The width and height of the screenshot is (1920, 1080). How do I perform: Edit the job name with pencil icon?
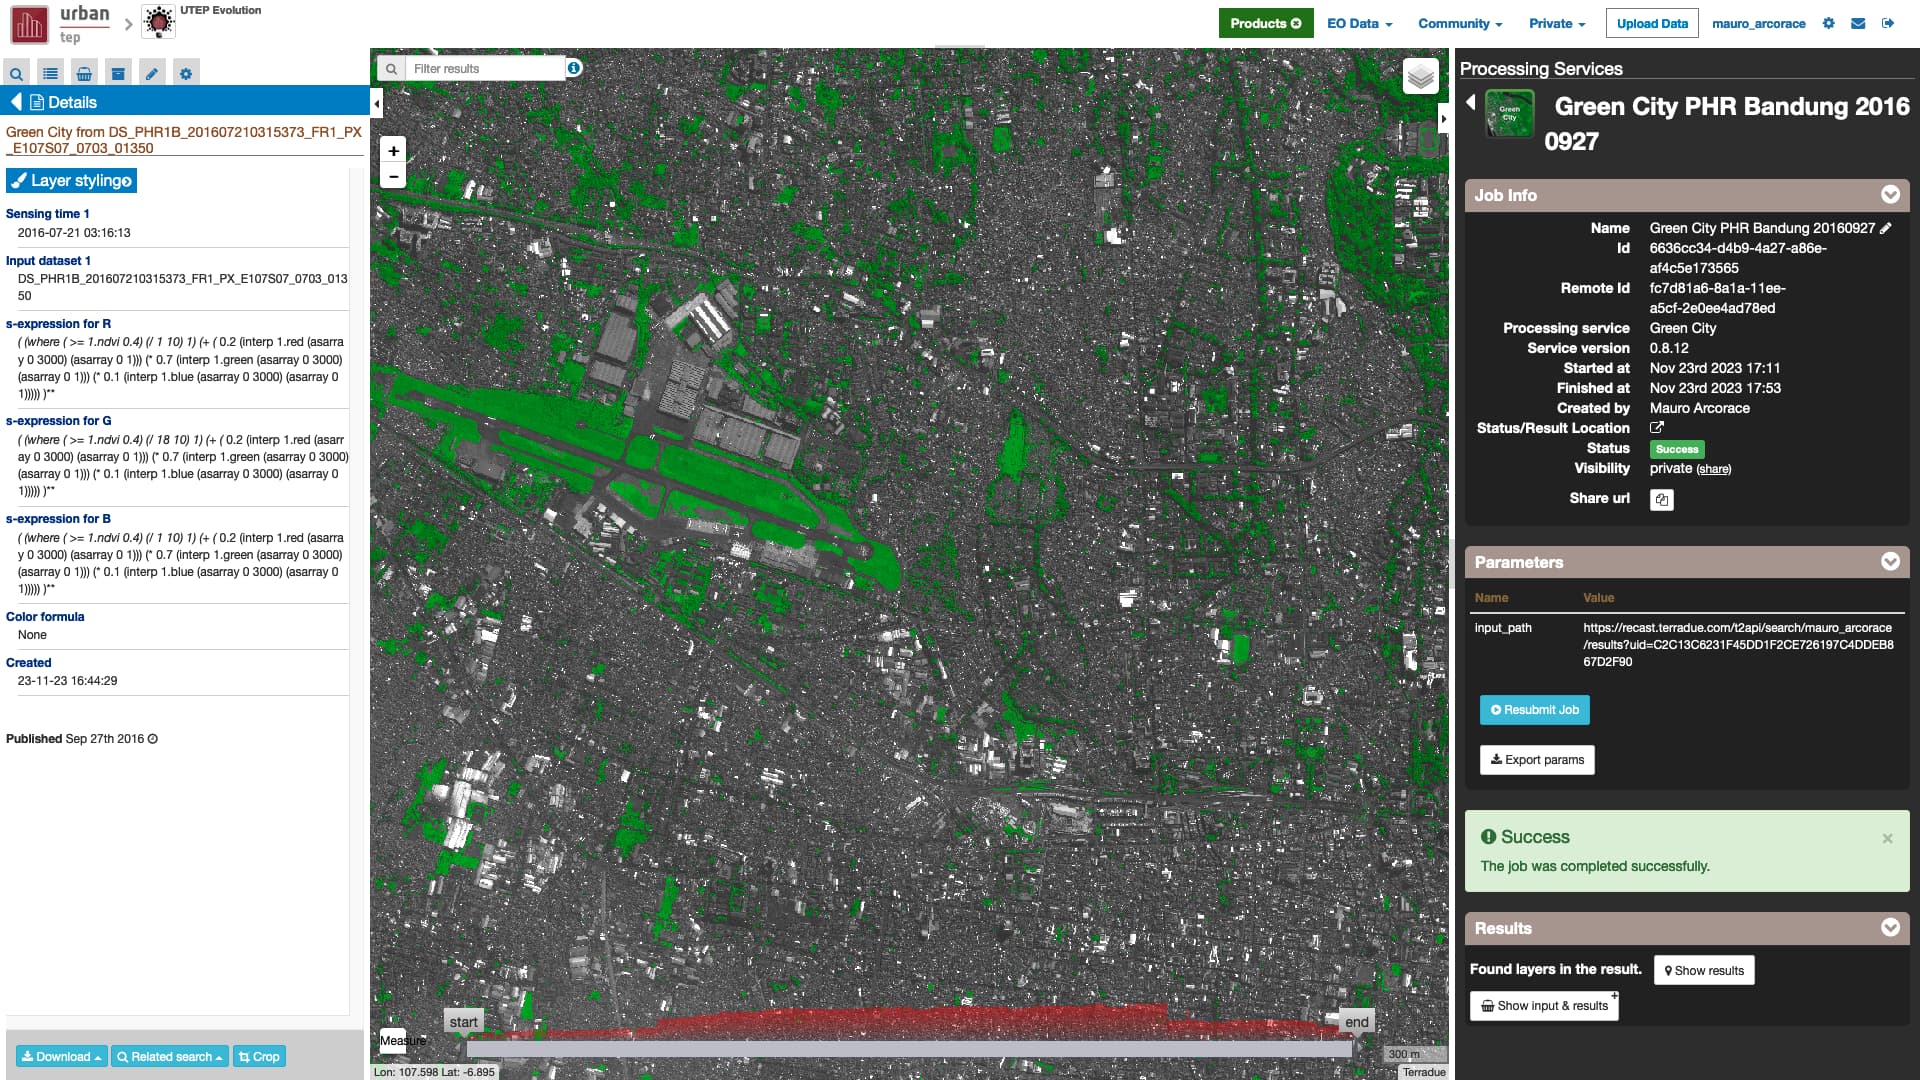pos(1885,228)
